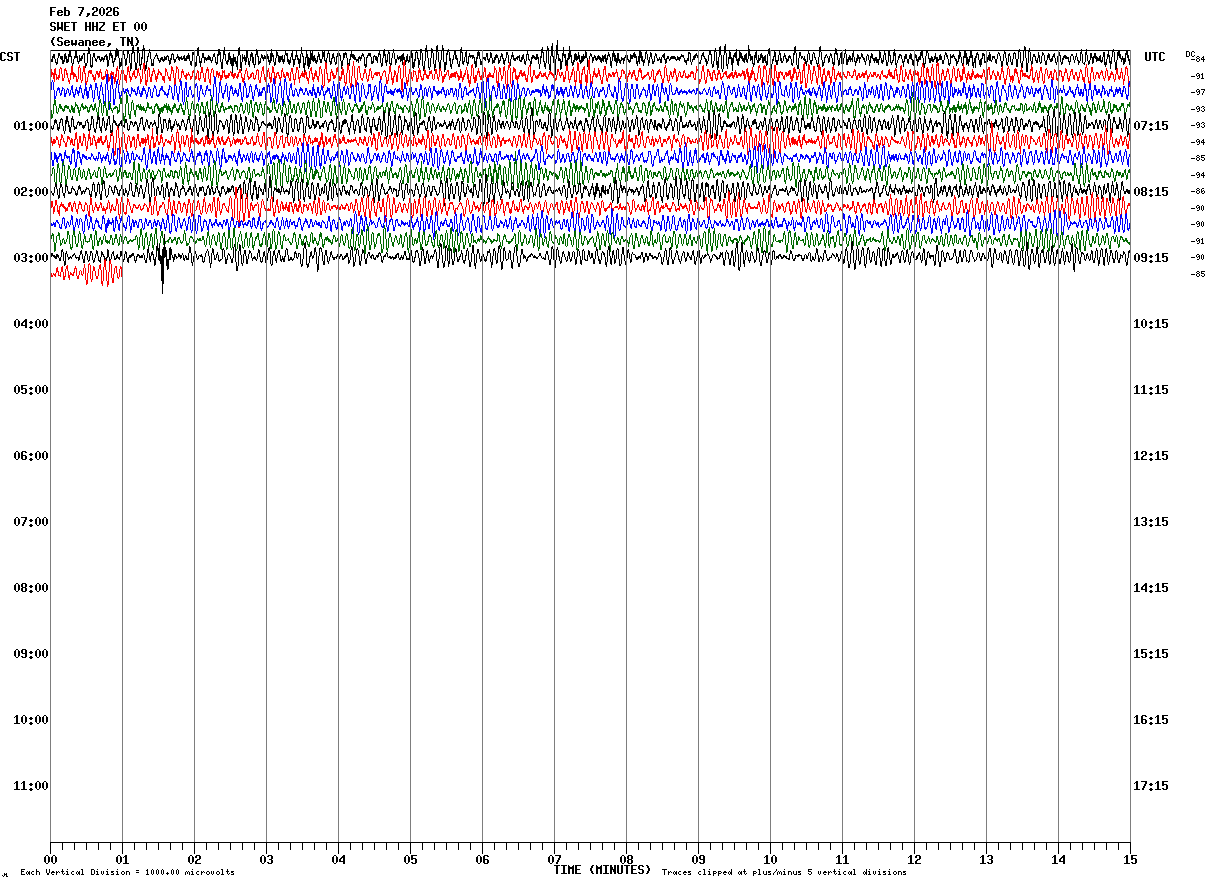
Task: Click the minute axis tick label '12'
Action: pyautogui.click(x=914, y=859)
